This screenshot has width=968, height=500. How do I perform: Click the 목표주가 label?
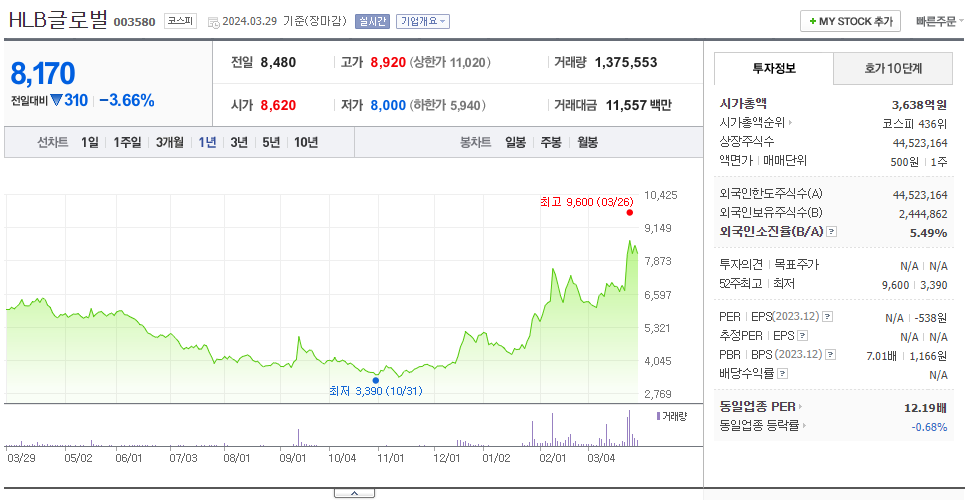click(x=797, y=265)
